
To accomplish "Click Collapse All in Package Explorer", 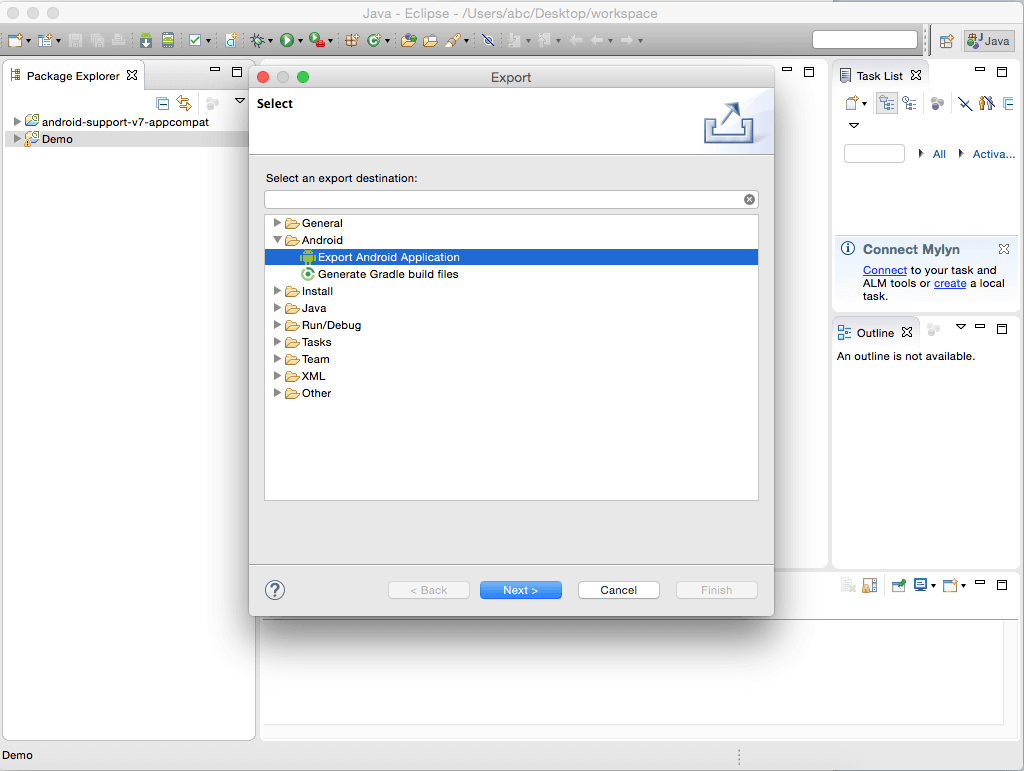I will (163, 103).
